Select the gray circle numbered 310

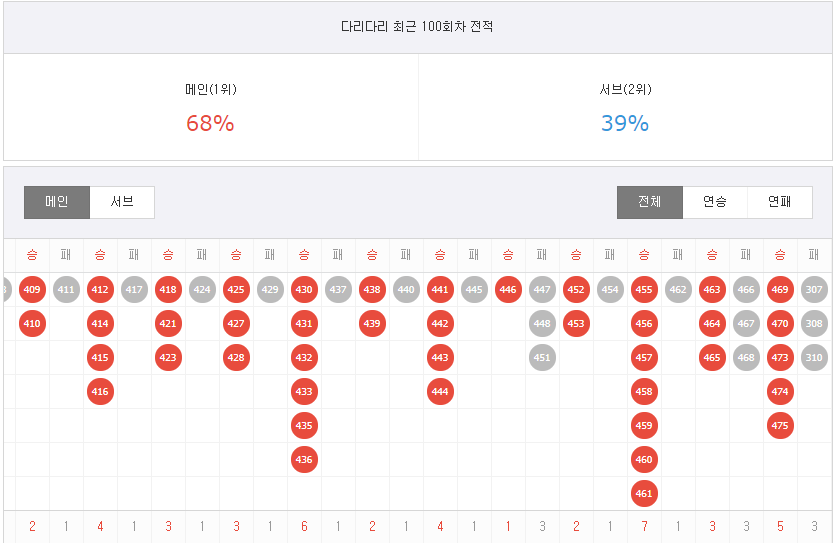pos(814,358)
